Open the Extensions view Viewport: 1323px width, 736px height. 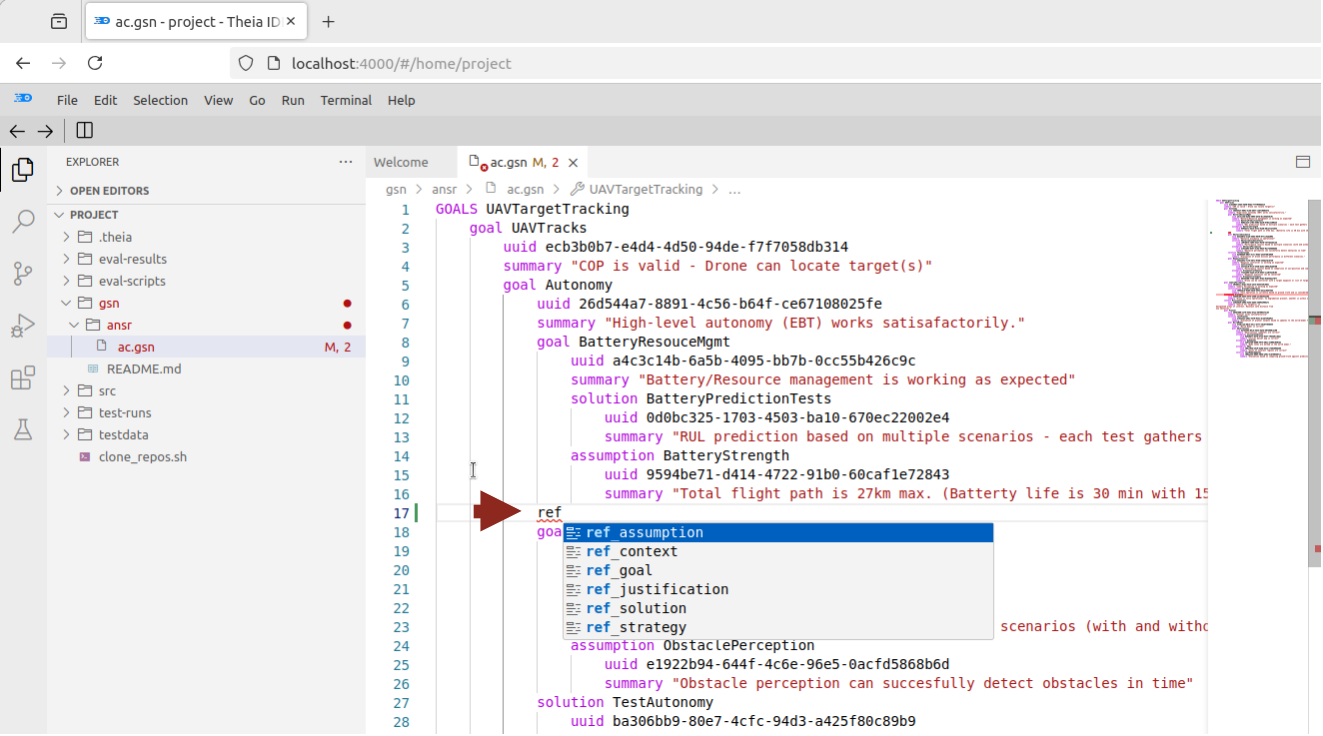point(22,378)
